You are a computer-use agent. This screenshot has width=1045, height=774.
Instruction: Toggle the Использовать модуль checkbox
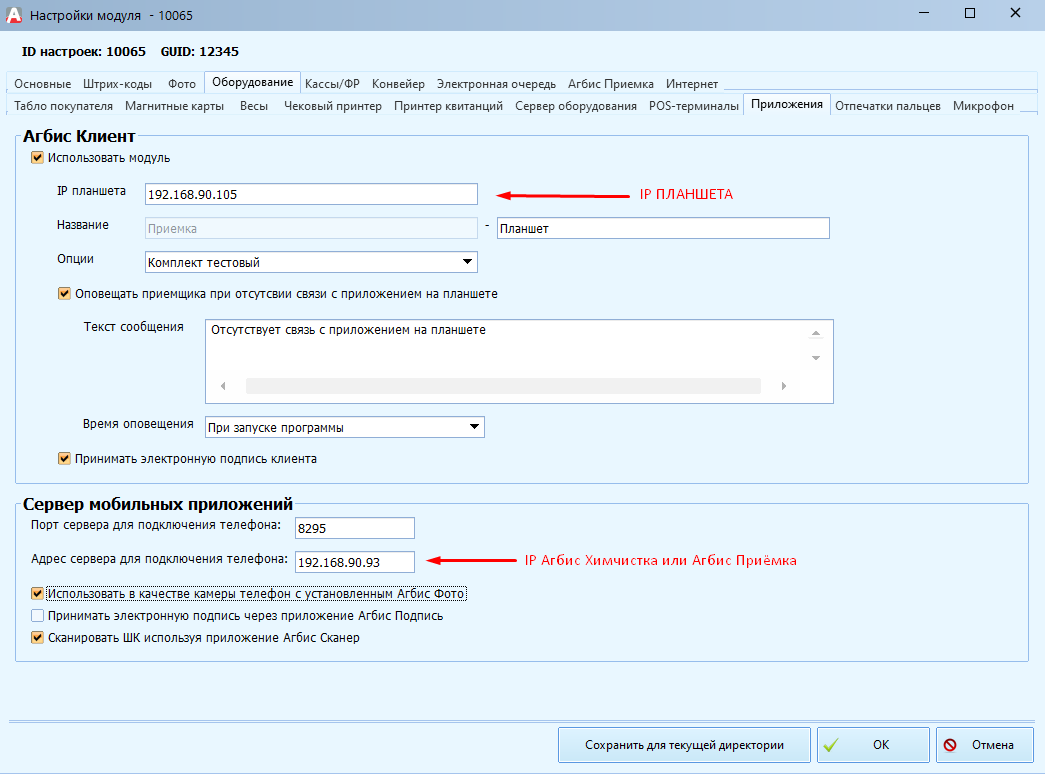tap(37, 158)
